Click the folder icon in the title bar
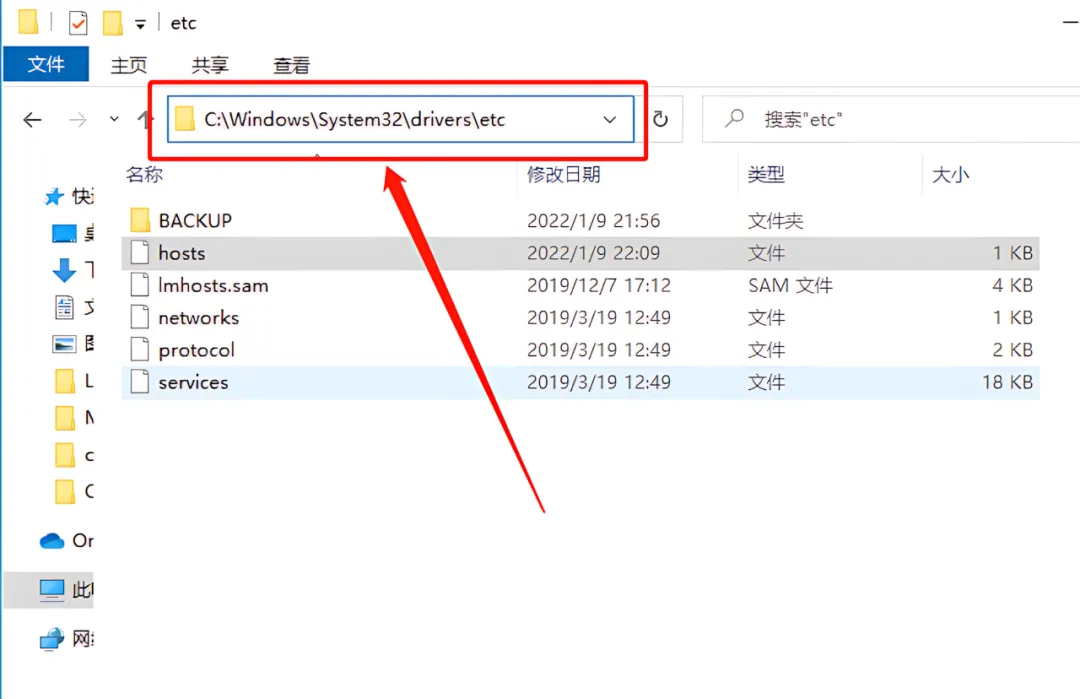Screen dimensions: 1080x699 pos(28,21)
